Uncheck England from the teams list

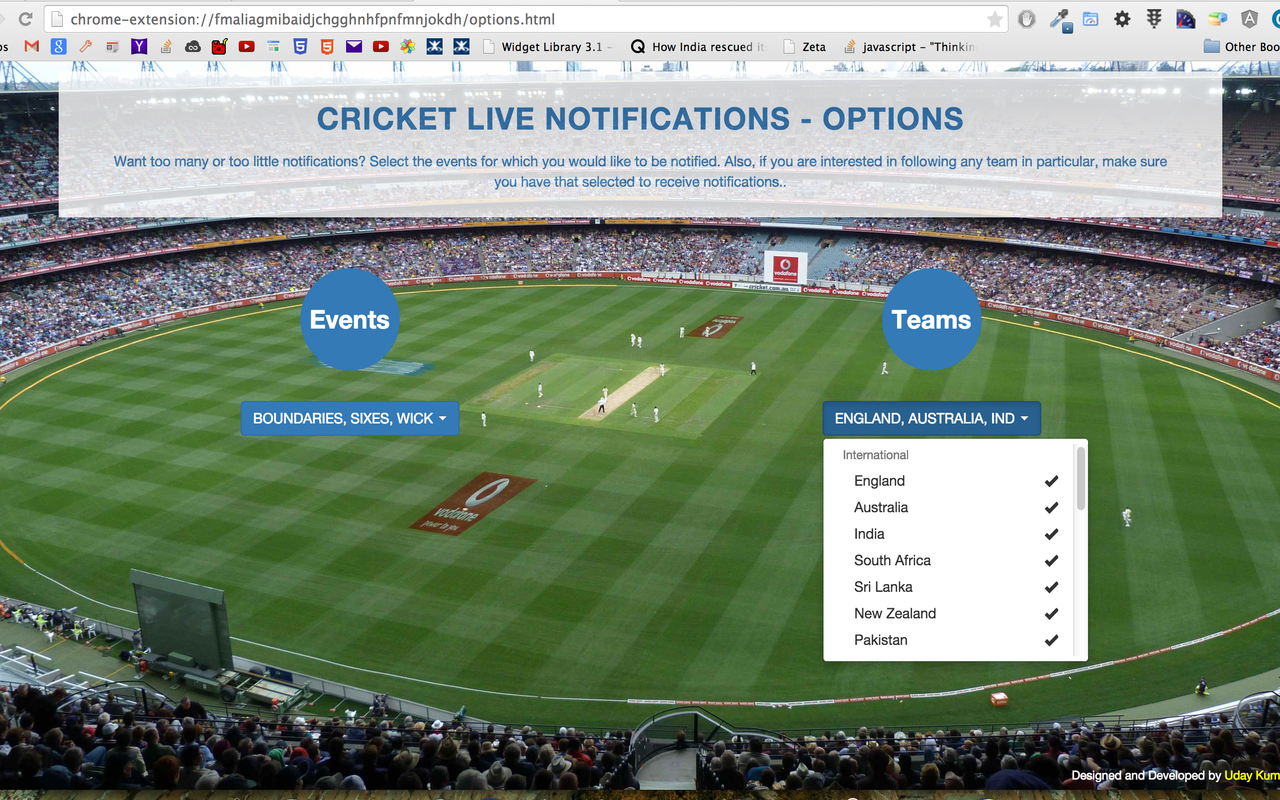1050,481
